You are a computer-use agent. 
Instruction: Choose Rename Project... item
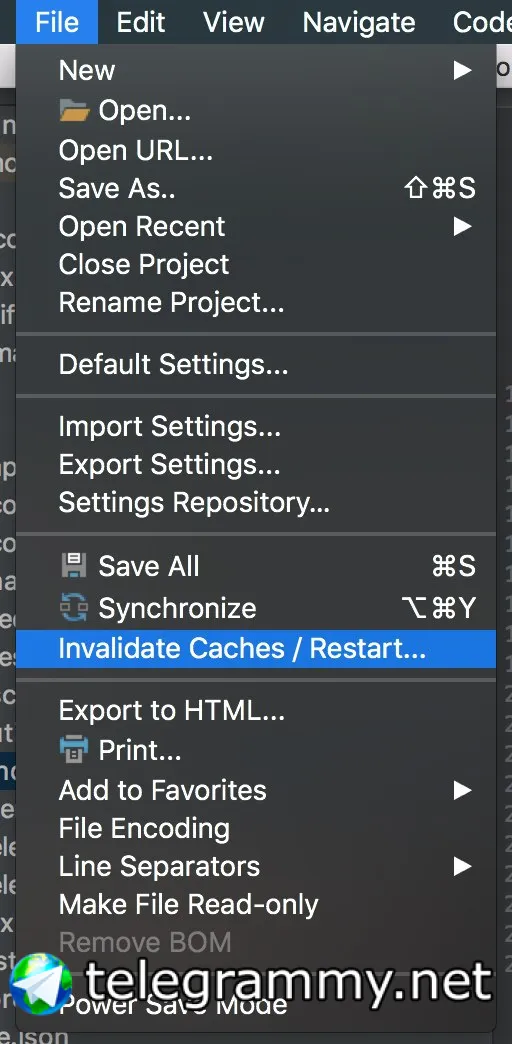(x=256, y=303)
